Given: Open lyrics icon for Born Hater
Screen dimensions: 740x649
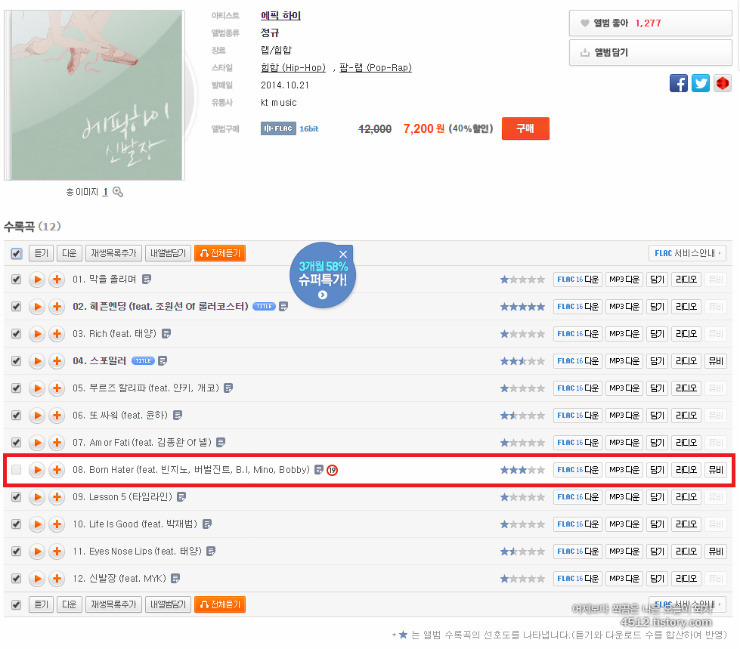Looking at the screenshot, I should point(319,470).
